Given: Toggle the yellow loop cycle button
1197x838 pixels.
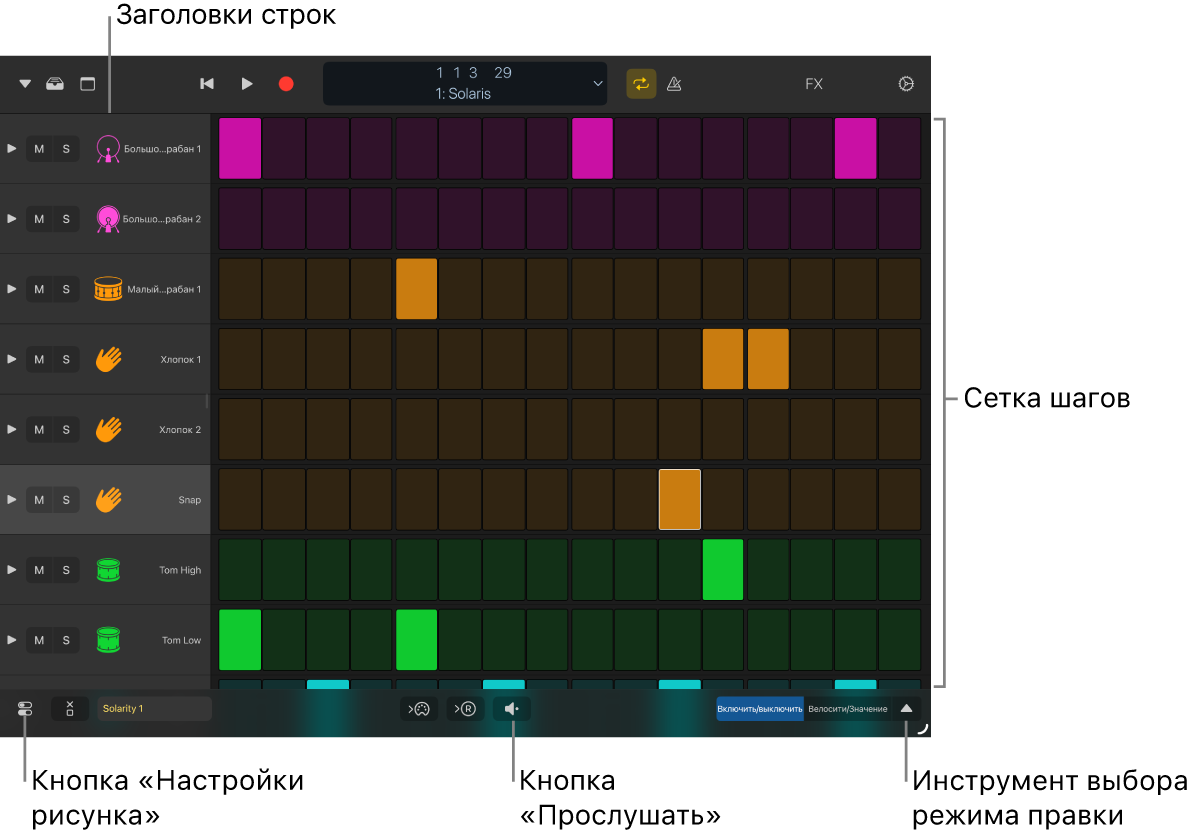Looking at the screenshot, I should pos(641,84).
